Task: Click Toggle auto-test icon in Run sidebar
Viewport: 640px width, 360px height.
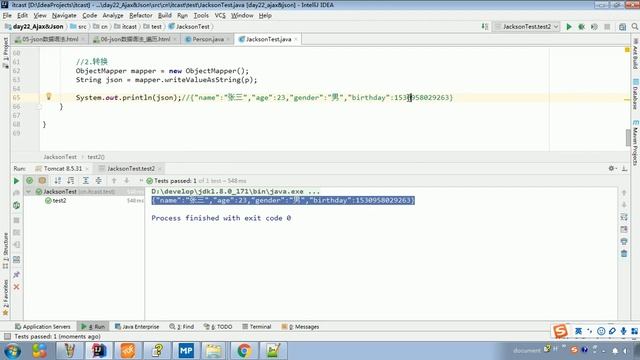Action: click(16, 205)
